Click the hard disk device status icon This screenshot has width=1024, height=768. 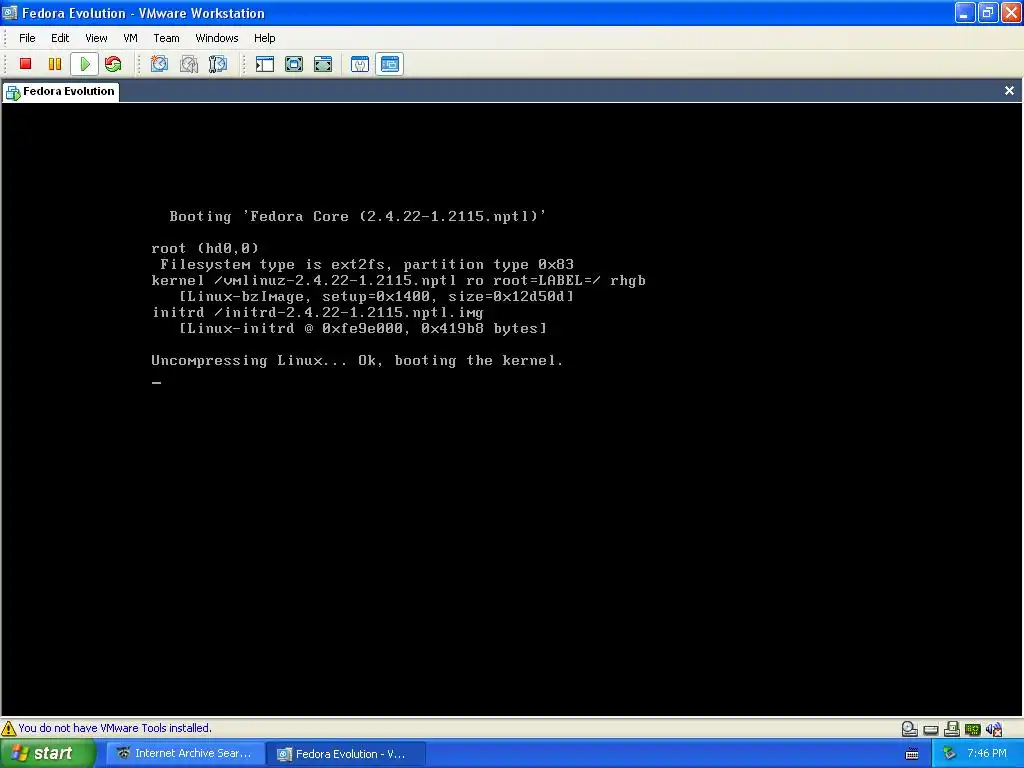(931, 729)
